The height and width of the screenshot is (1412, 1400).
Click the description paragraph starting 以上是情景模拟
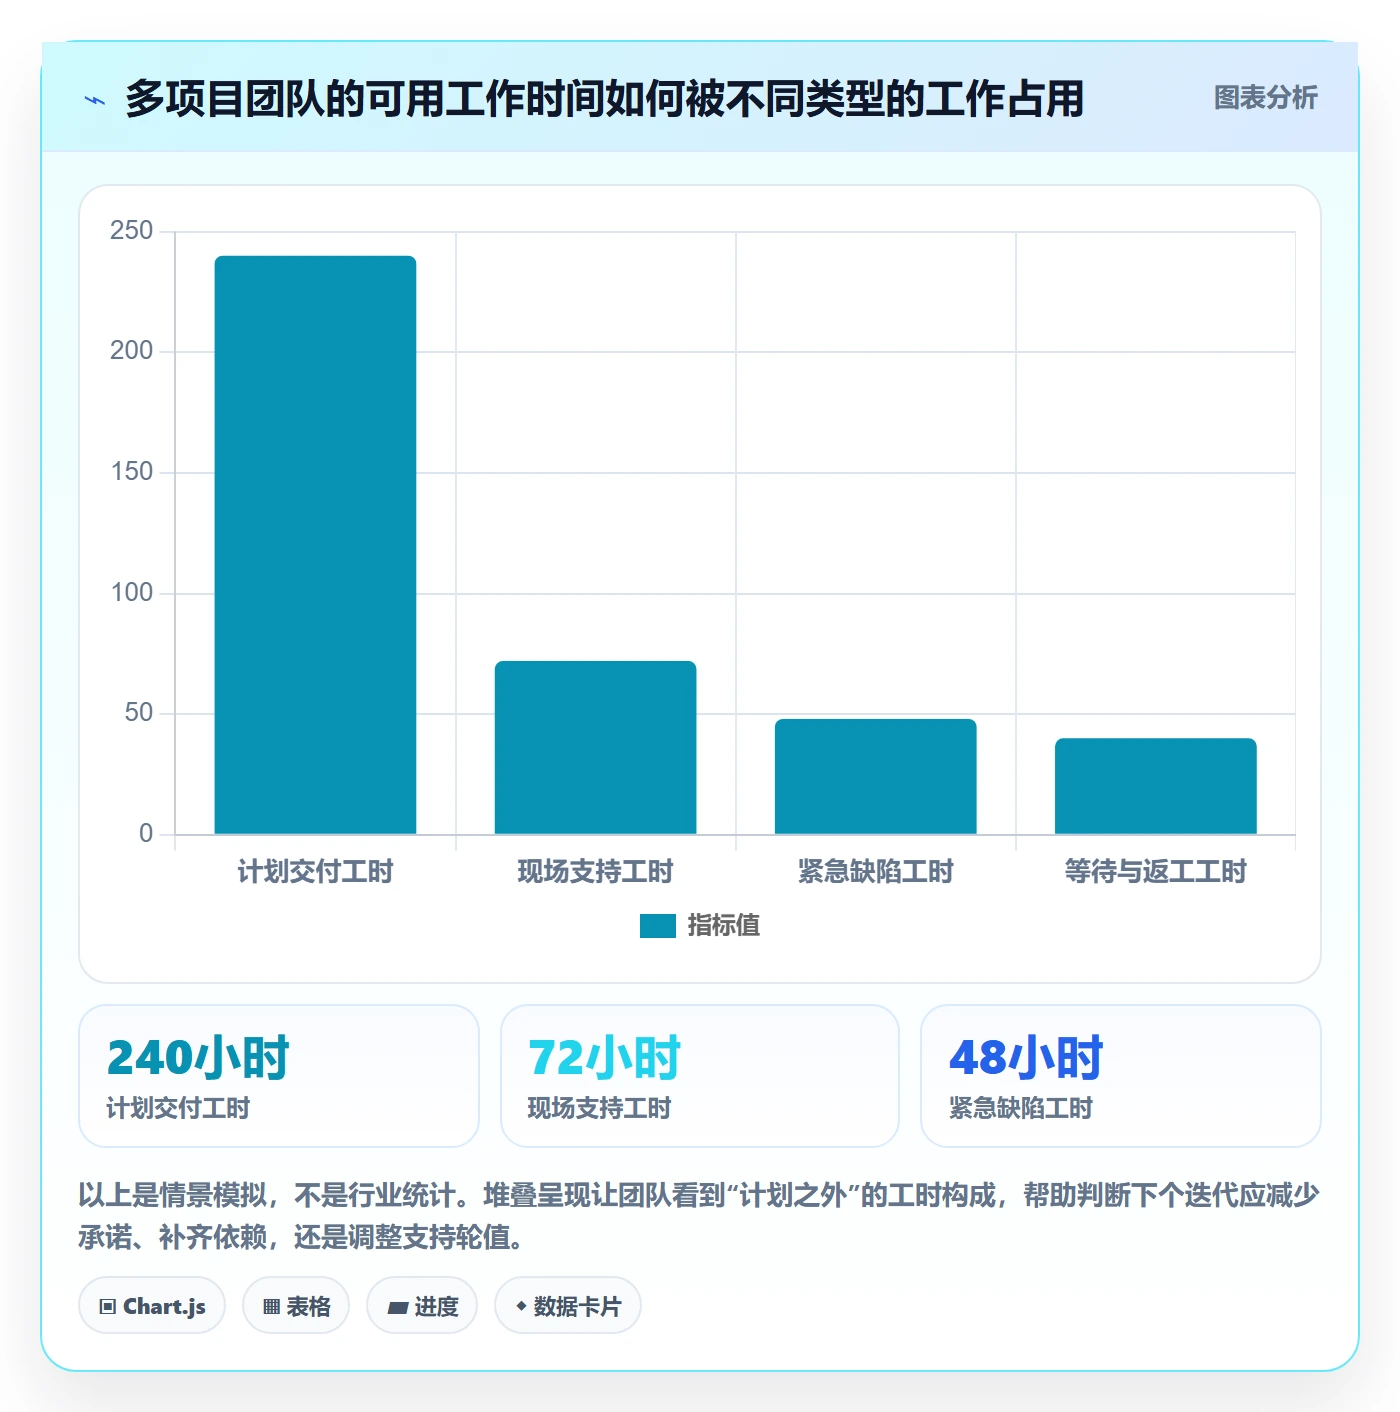(699, 1216)
